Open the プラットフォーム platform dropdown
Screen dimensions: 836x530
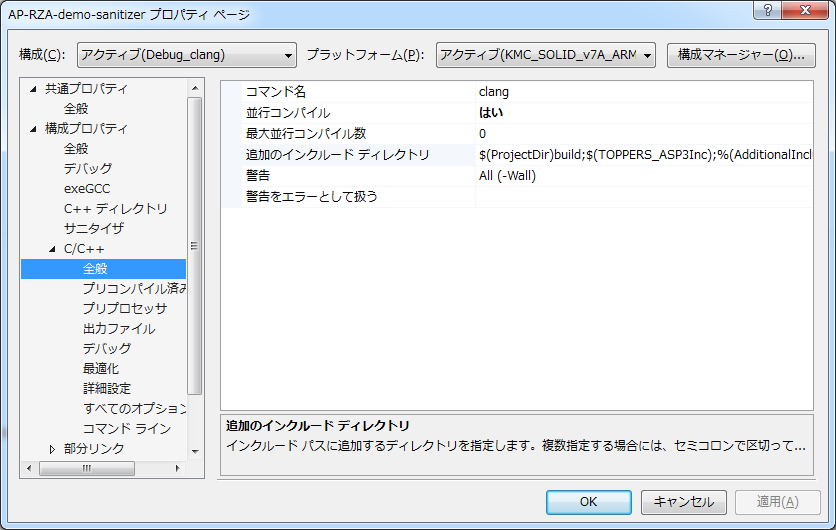click(x=545, y=54)
